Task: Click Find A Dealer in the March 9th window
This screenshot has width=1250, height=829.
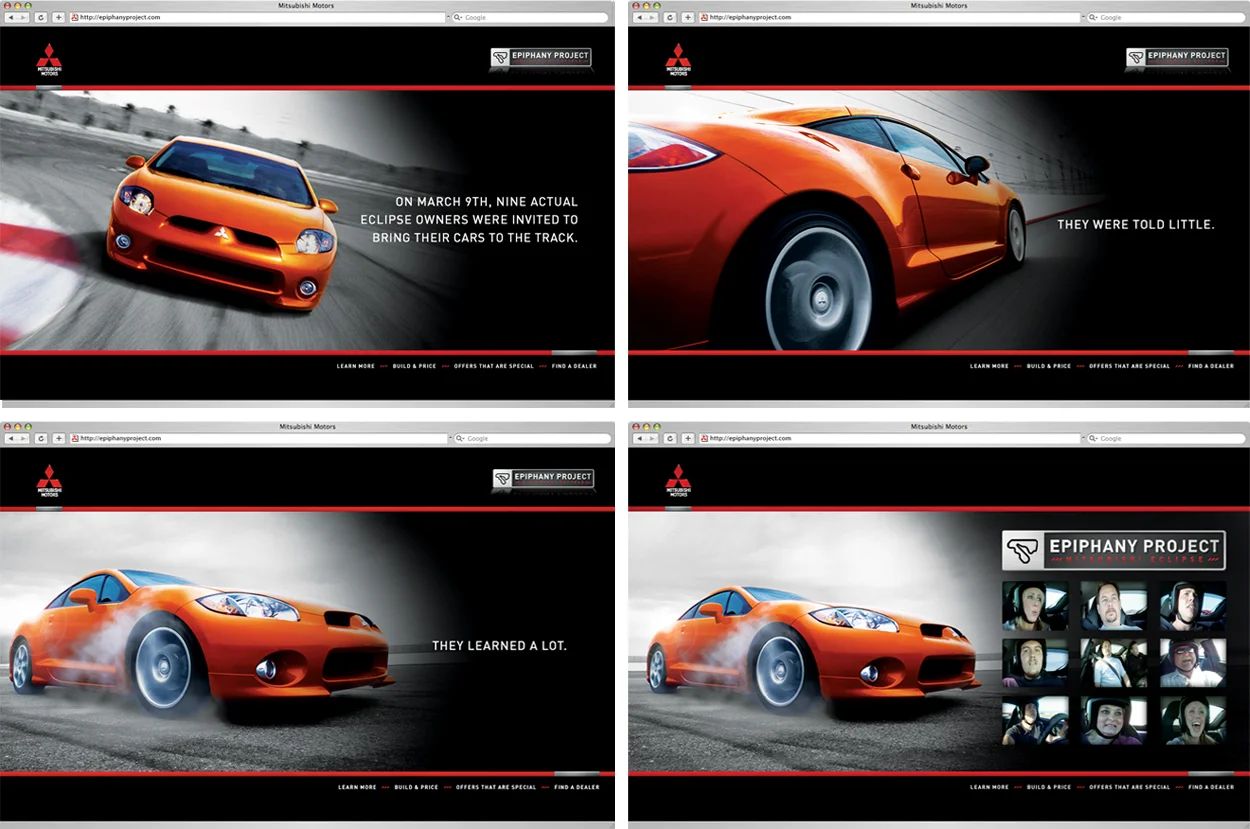Action: click(x=574, y=366)
